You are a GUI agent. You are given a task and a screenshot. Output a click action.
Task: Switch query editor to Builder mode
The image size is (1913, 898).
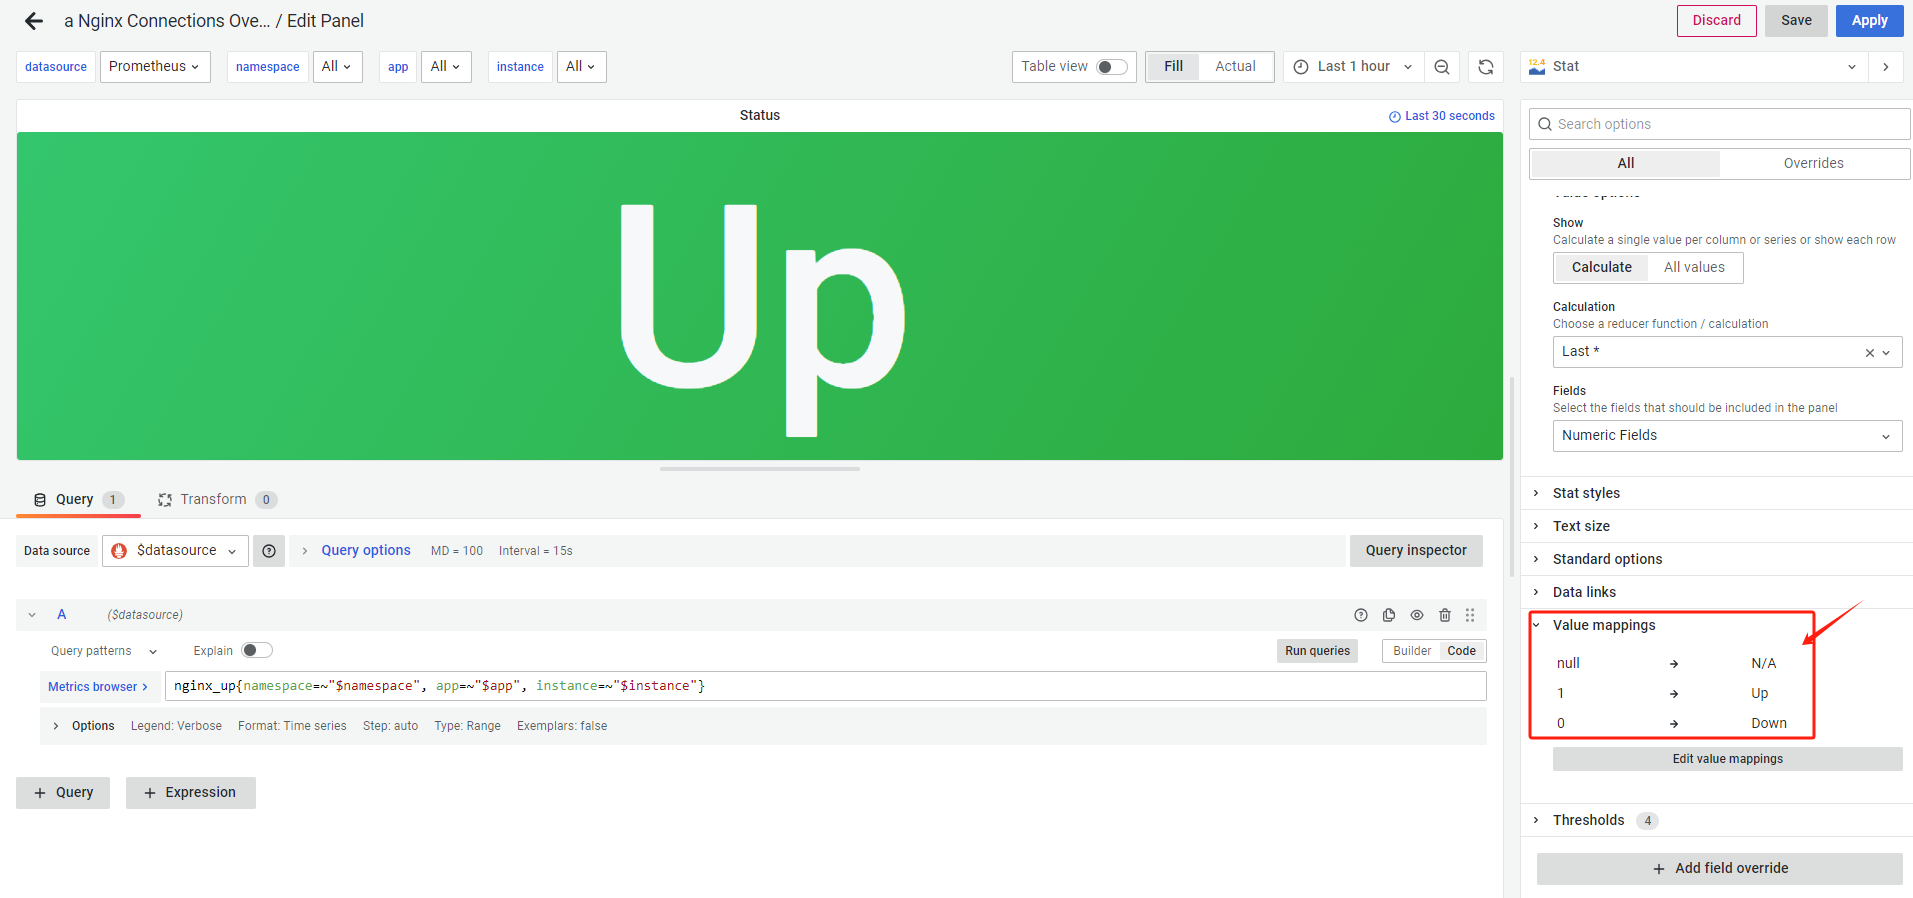click(x=1412, y=651)
